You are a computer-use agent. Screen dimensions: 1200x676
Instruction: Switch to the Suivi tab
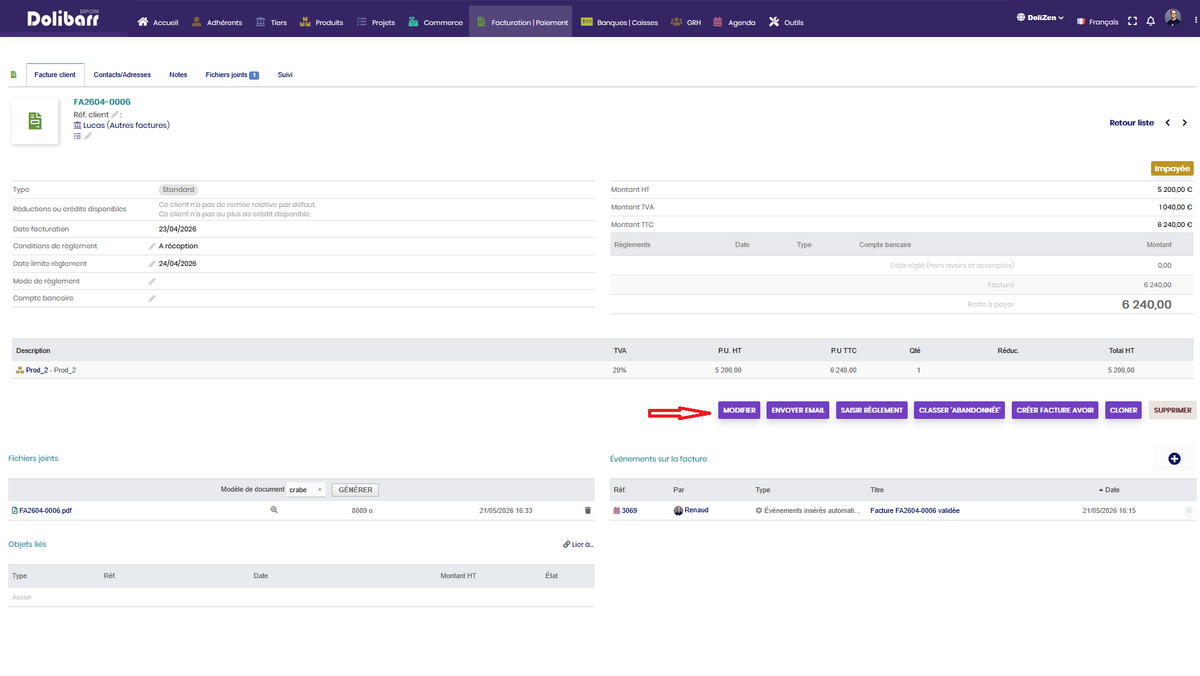click(285, 75)
